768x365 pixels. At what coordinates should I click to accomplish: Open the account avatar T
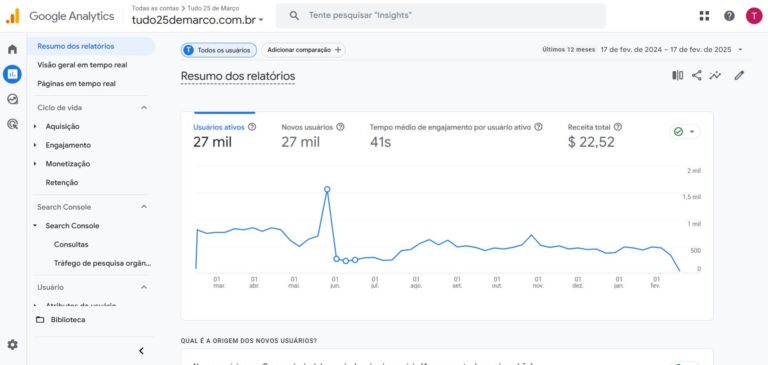[x=754, y=16]
